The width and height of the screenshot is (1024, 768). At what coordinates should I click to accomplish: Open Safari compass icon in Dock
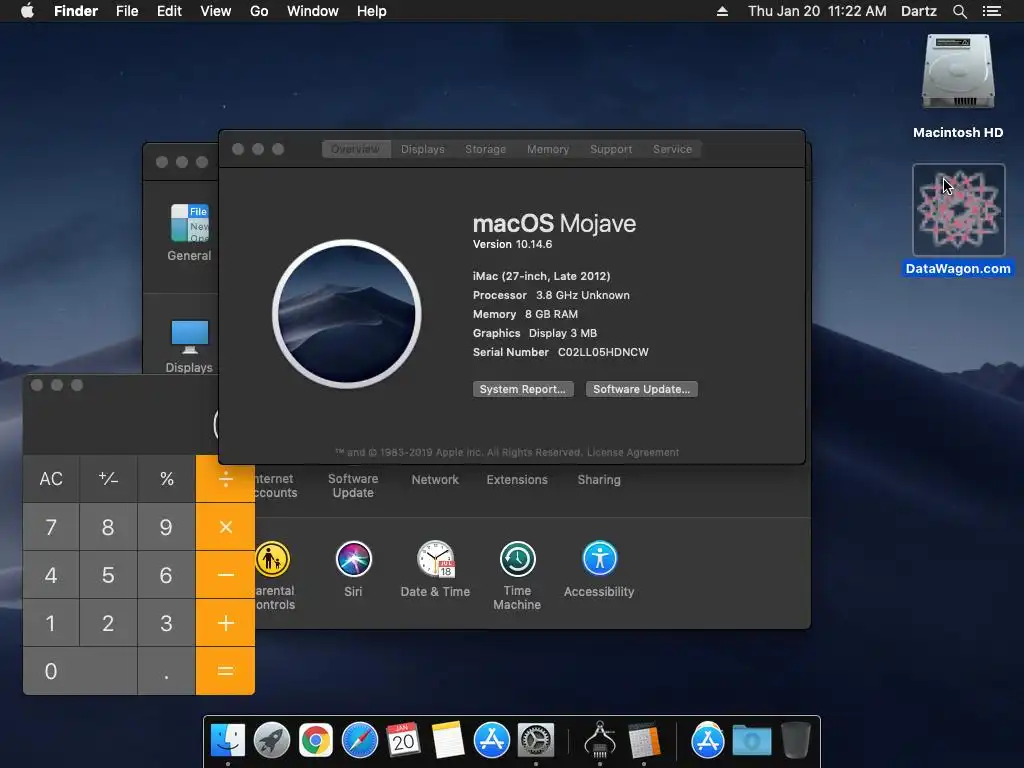pyautogui.click(x=360, y=741)
